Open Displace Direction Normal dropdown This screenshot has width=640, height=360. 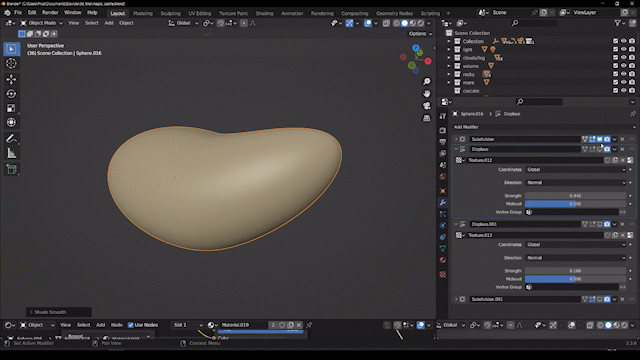pos(576,182)
